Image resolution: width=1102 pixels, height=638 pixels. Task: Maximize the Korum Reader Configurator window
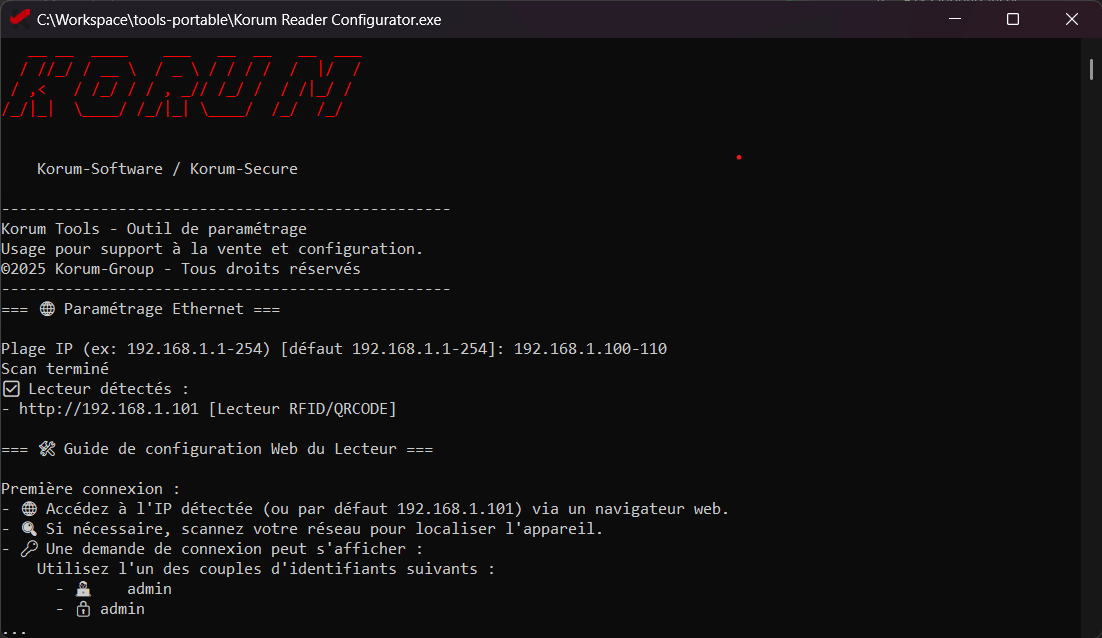pyautogui.click(x=1013, y=19)
